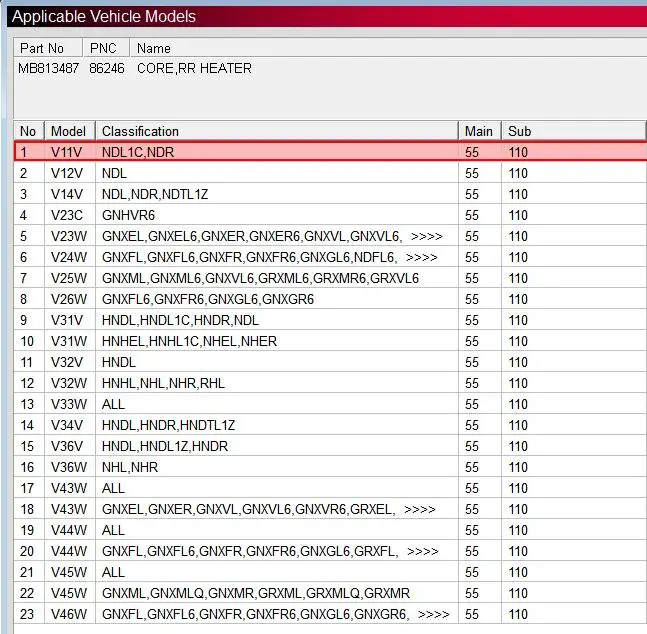Select part number MB813487

(x=48, y=68)
